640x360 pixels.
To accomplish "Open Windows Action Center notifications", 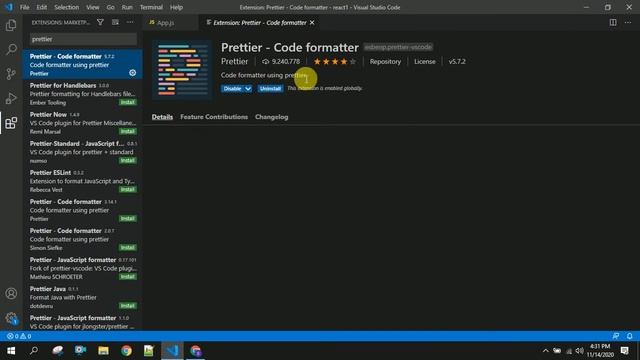I will click(x=624, y=351).
